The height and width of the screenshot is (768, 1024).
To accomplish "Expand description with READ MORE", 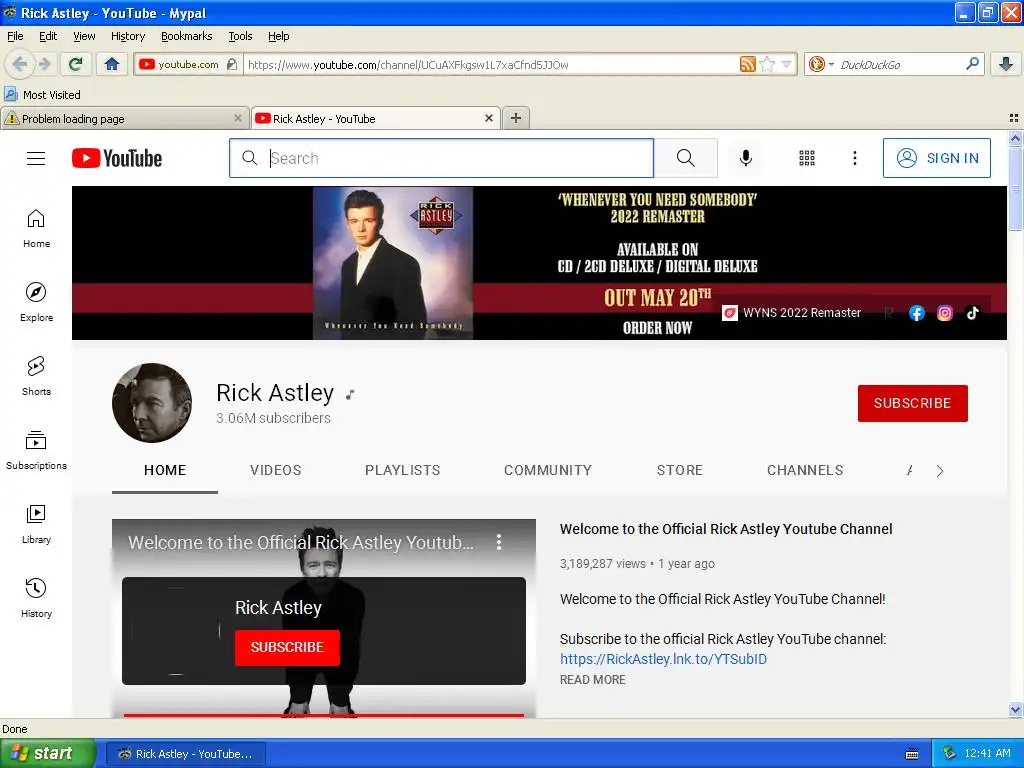I will [x=592, y=680].
